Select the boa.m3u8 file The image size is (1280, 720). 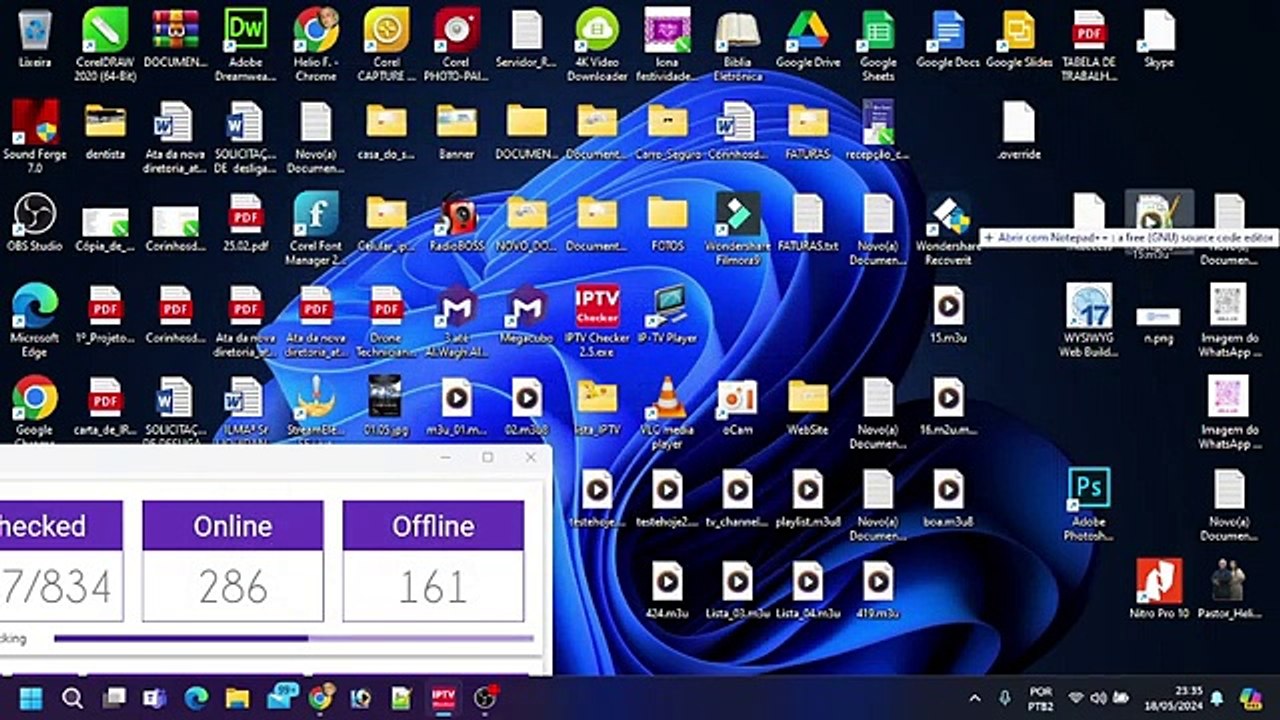[948, 498]
